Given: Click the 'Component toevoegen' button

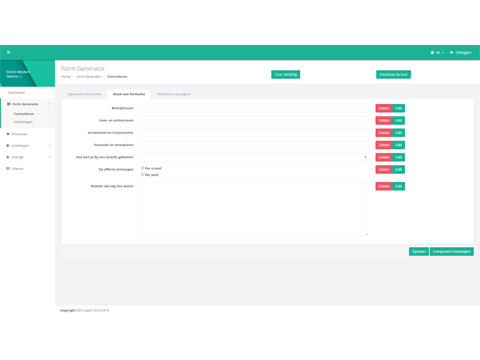Looking at the screenshot, I should tap(452, 252).
